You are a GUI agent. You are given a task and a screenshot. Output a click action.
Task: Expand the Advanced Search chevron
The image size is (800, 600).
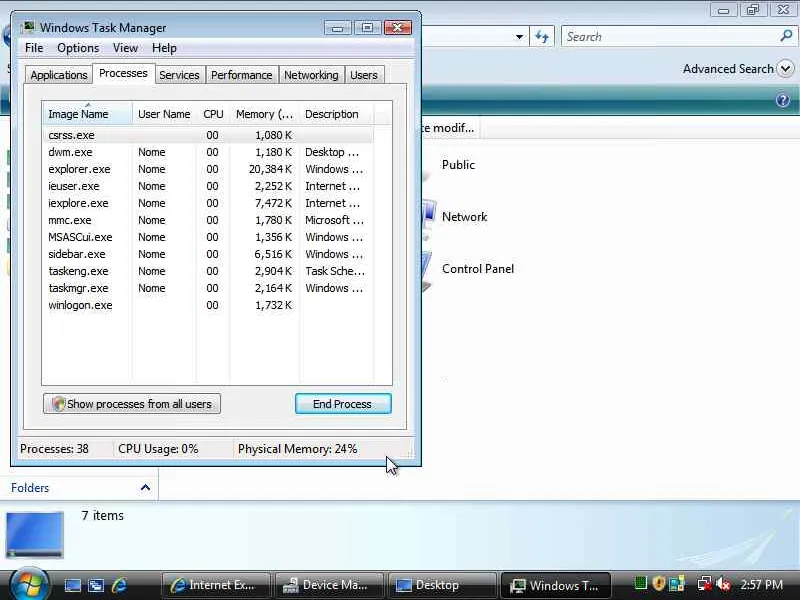786,69
